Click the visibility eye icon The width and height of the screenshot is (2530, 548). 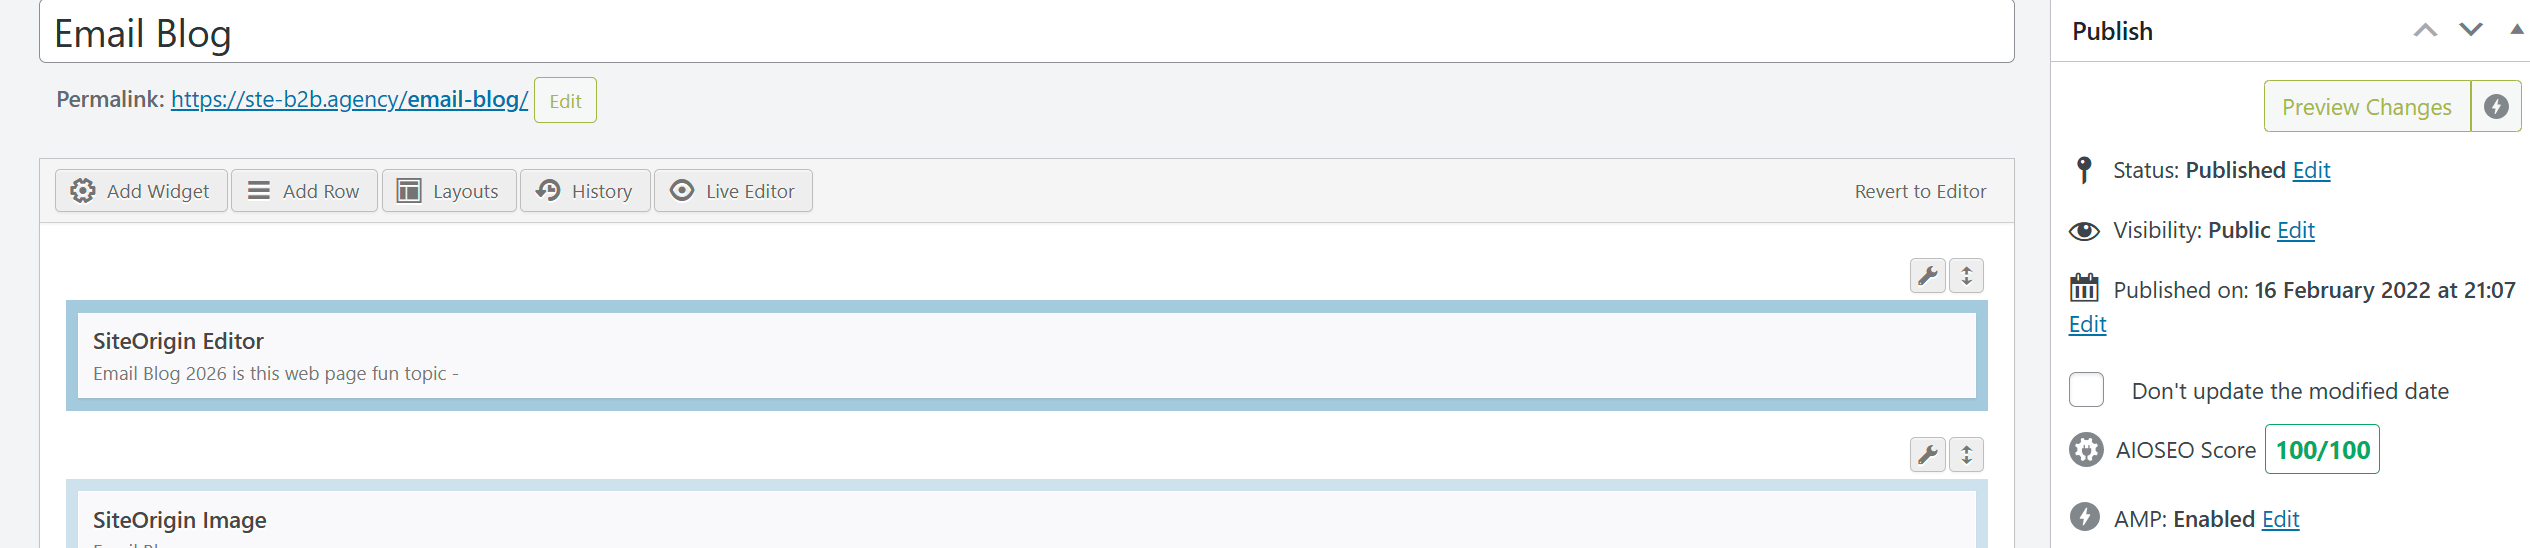pos(2084,231)
